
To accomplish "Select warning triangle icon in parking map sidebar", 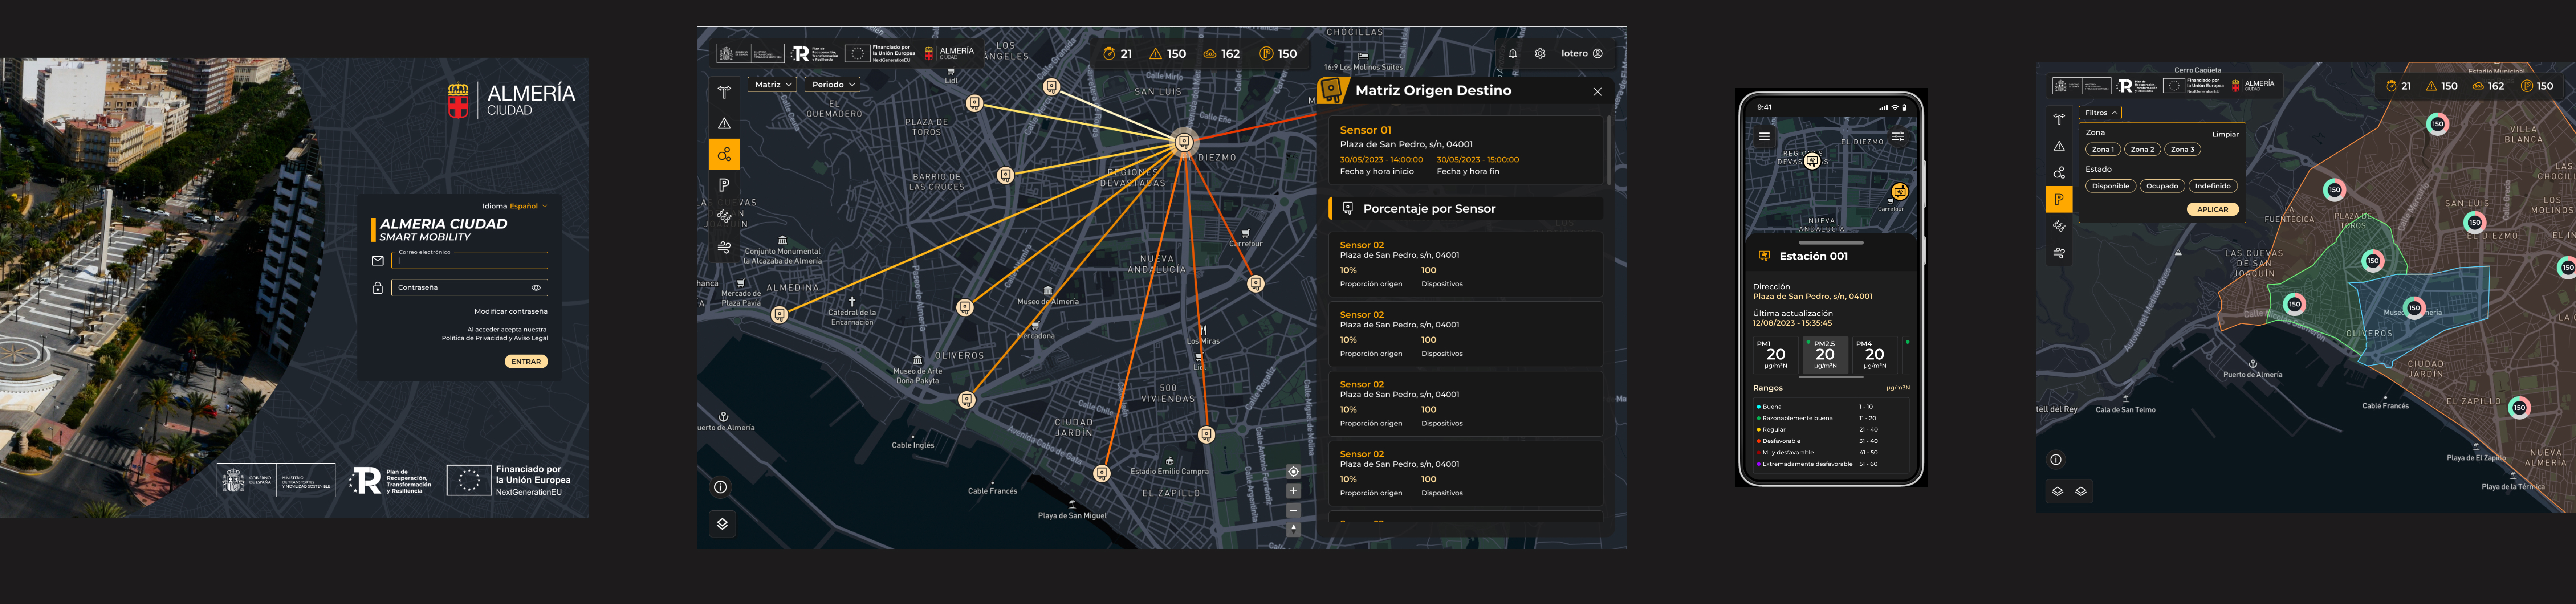I will (x=2059, y=146).
